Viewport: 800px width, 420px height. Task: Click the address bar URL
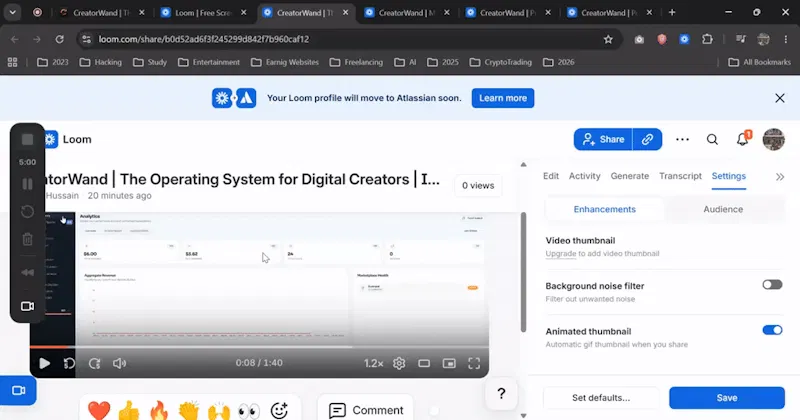tap(204, 39)
